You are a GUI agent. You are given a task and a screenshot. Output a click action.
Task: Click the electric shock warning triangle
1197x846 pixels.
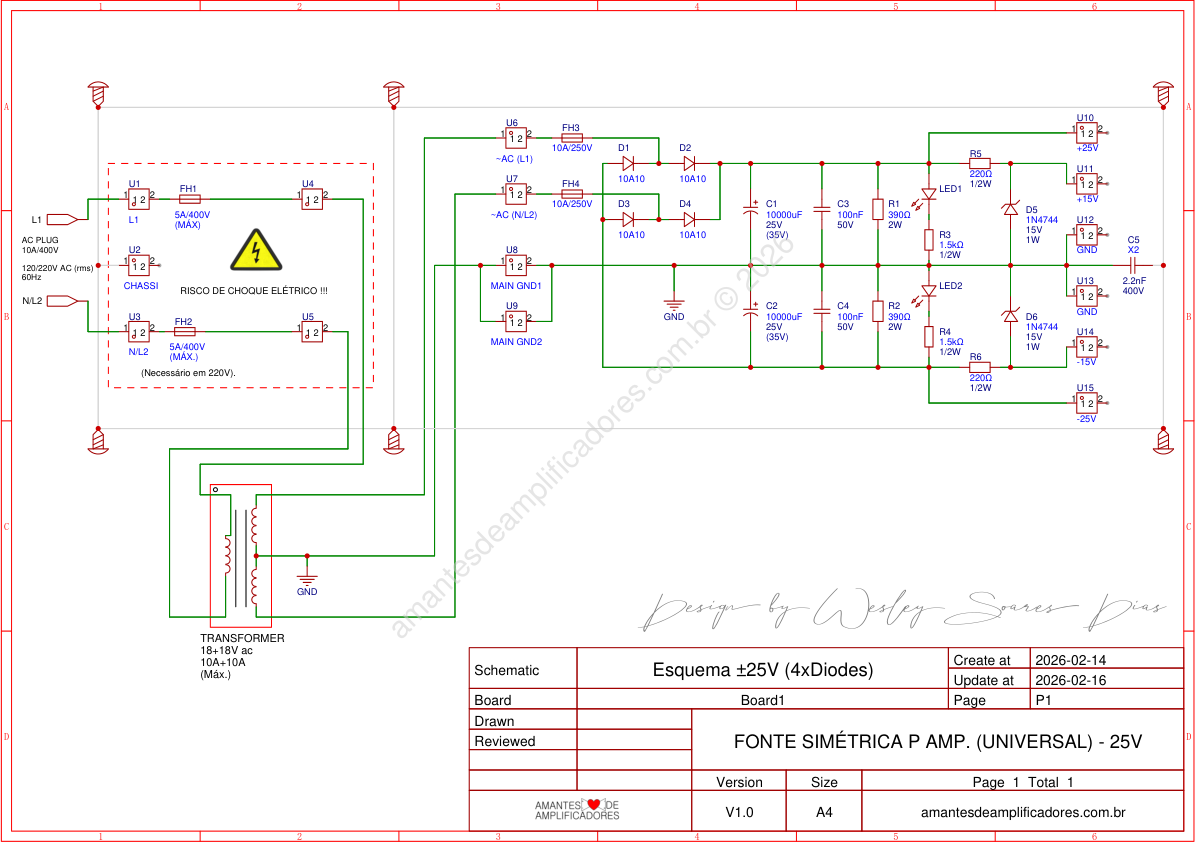coord(258,253)
